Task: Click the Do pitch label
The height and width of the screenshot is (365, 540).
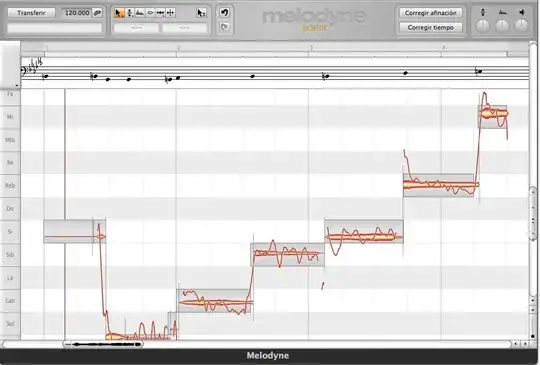Action: click(x=10, y=209)
